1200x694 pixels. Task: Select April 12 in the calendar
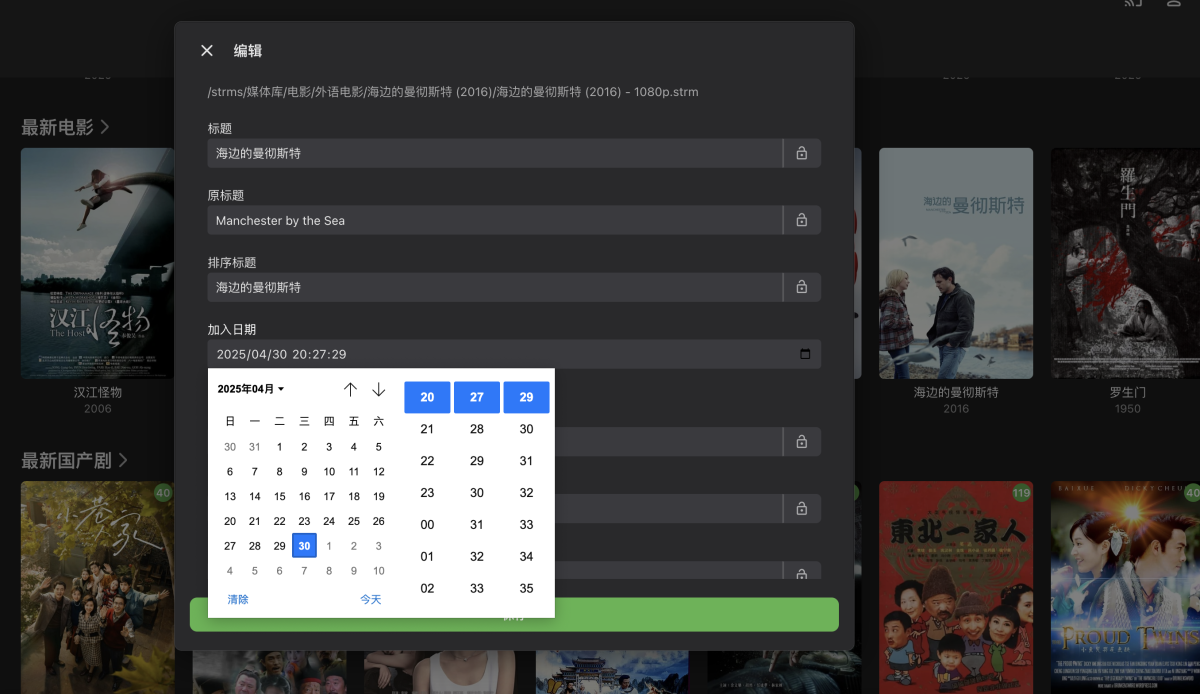pyautogui.click(x=379, y=472)
